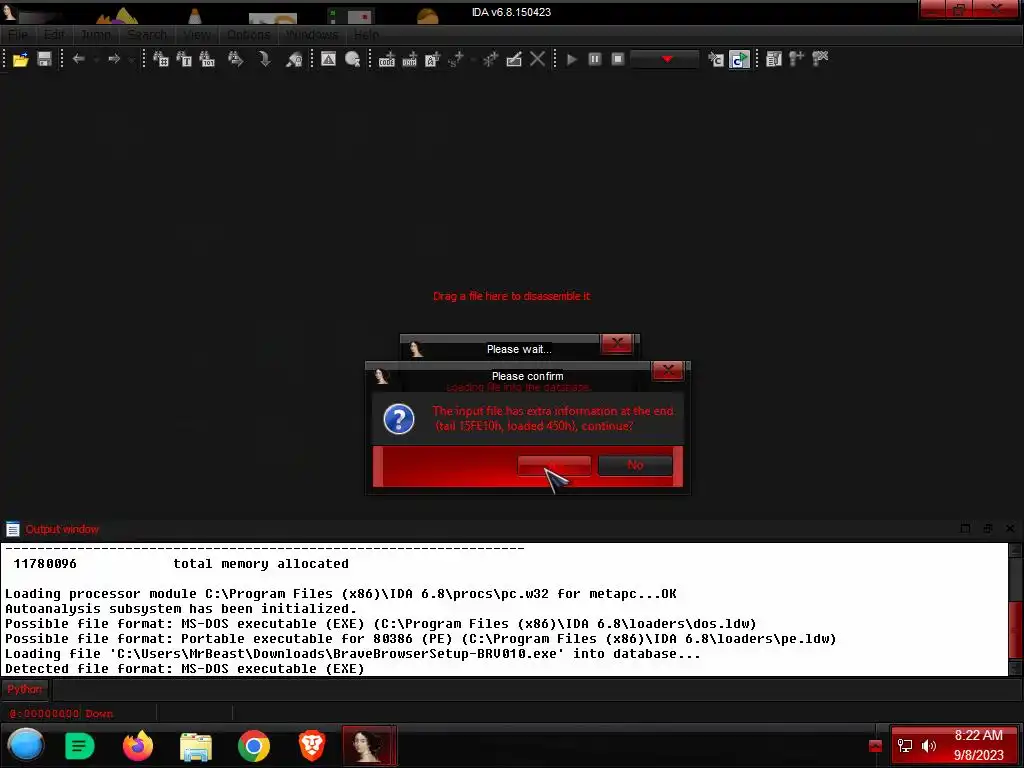Click the highlighted green-arrow C toolbar icon

point(739,59)
